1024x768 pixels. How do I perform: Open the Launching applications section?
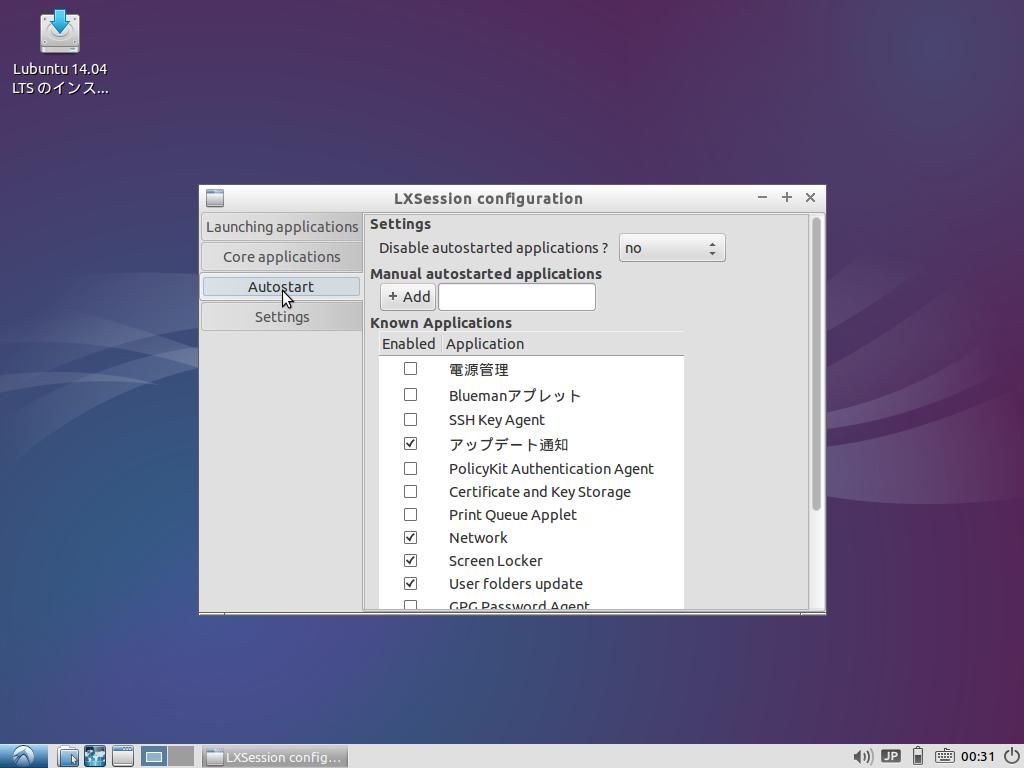[x=281, y=226]
